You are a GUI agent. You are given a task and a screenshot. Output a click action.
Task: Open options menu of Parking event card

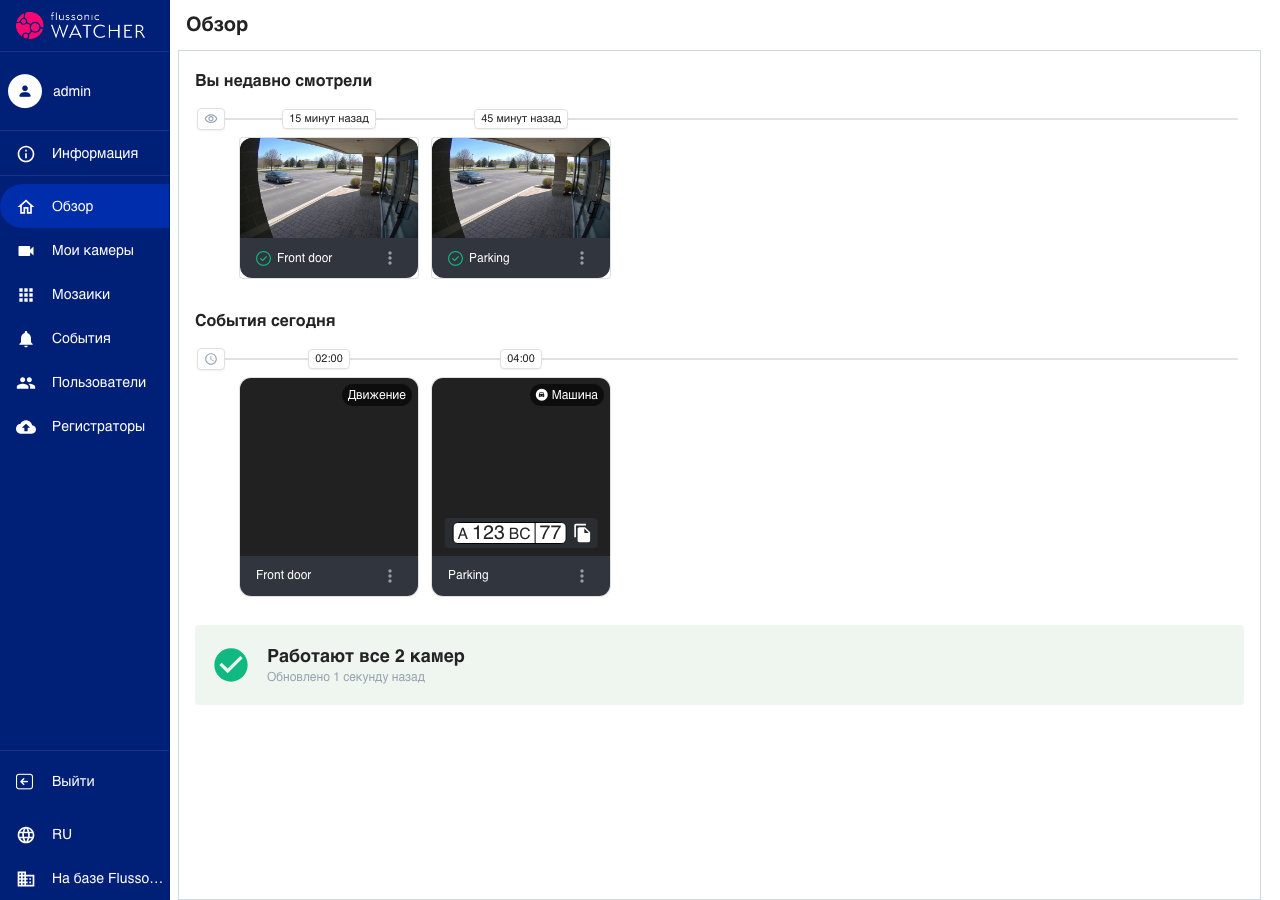tap(582, 576)
